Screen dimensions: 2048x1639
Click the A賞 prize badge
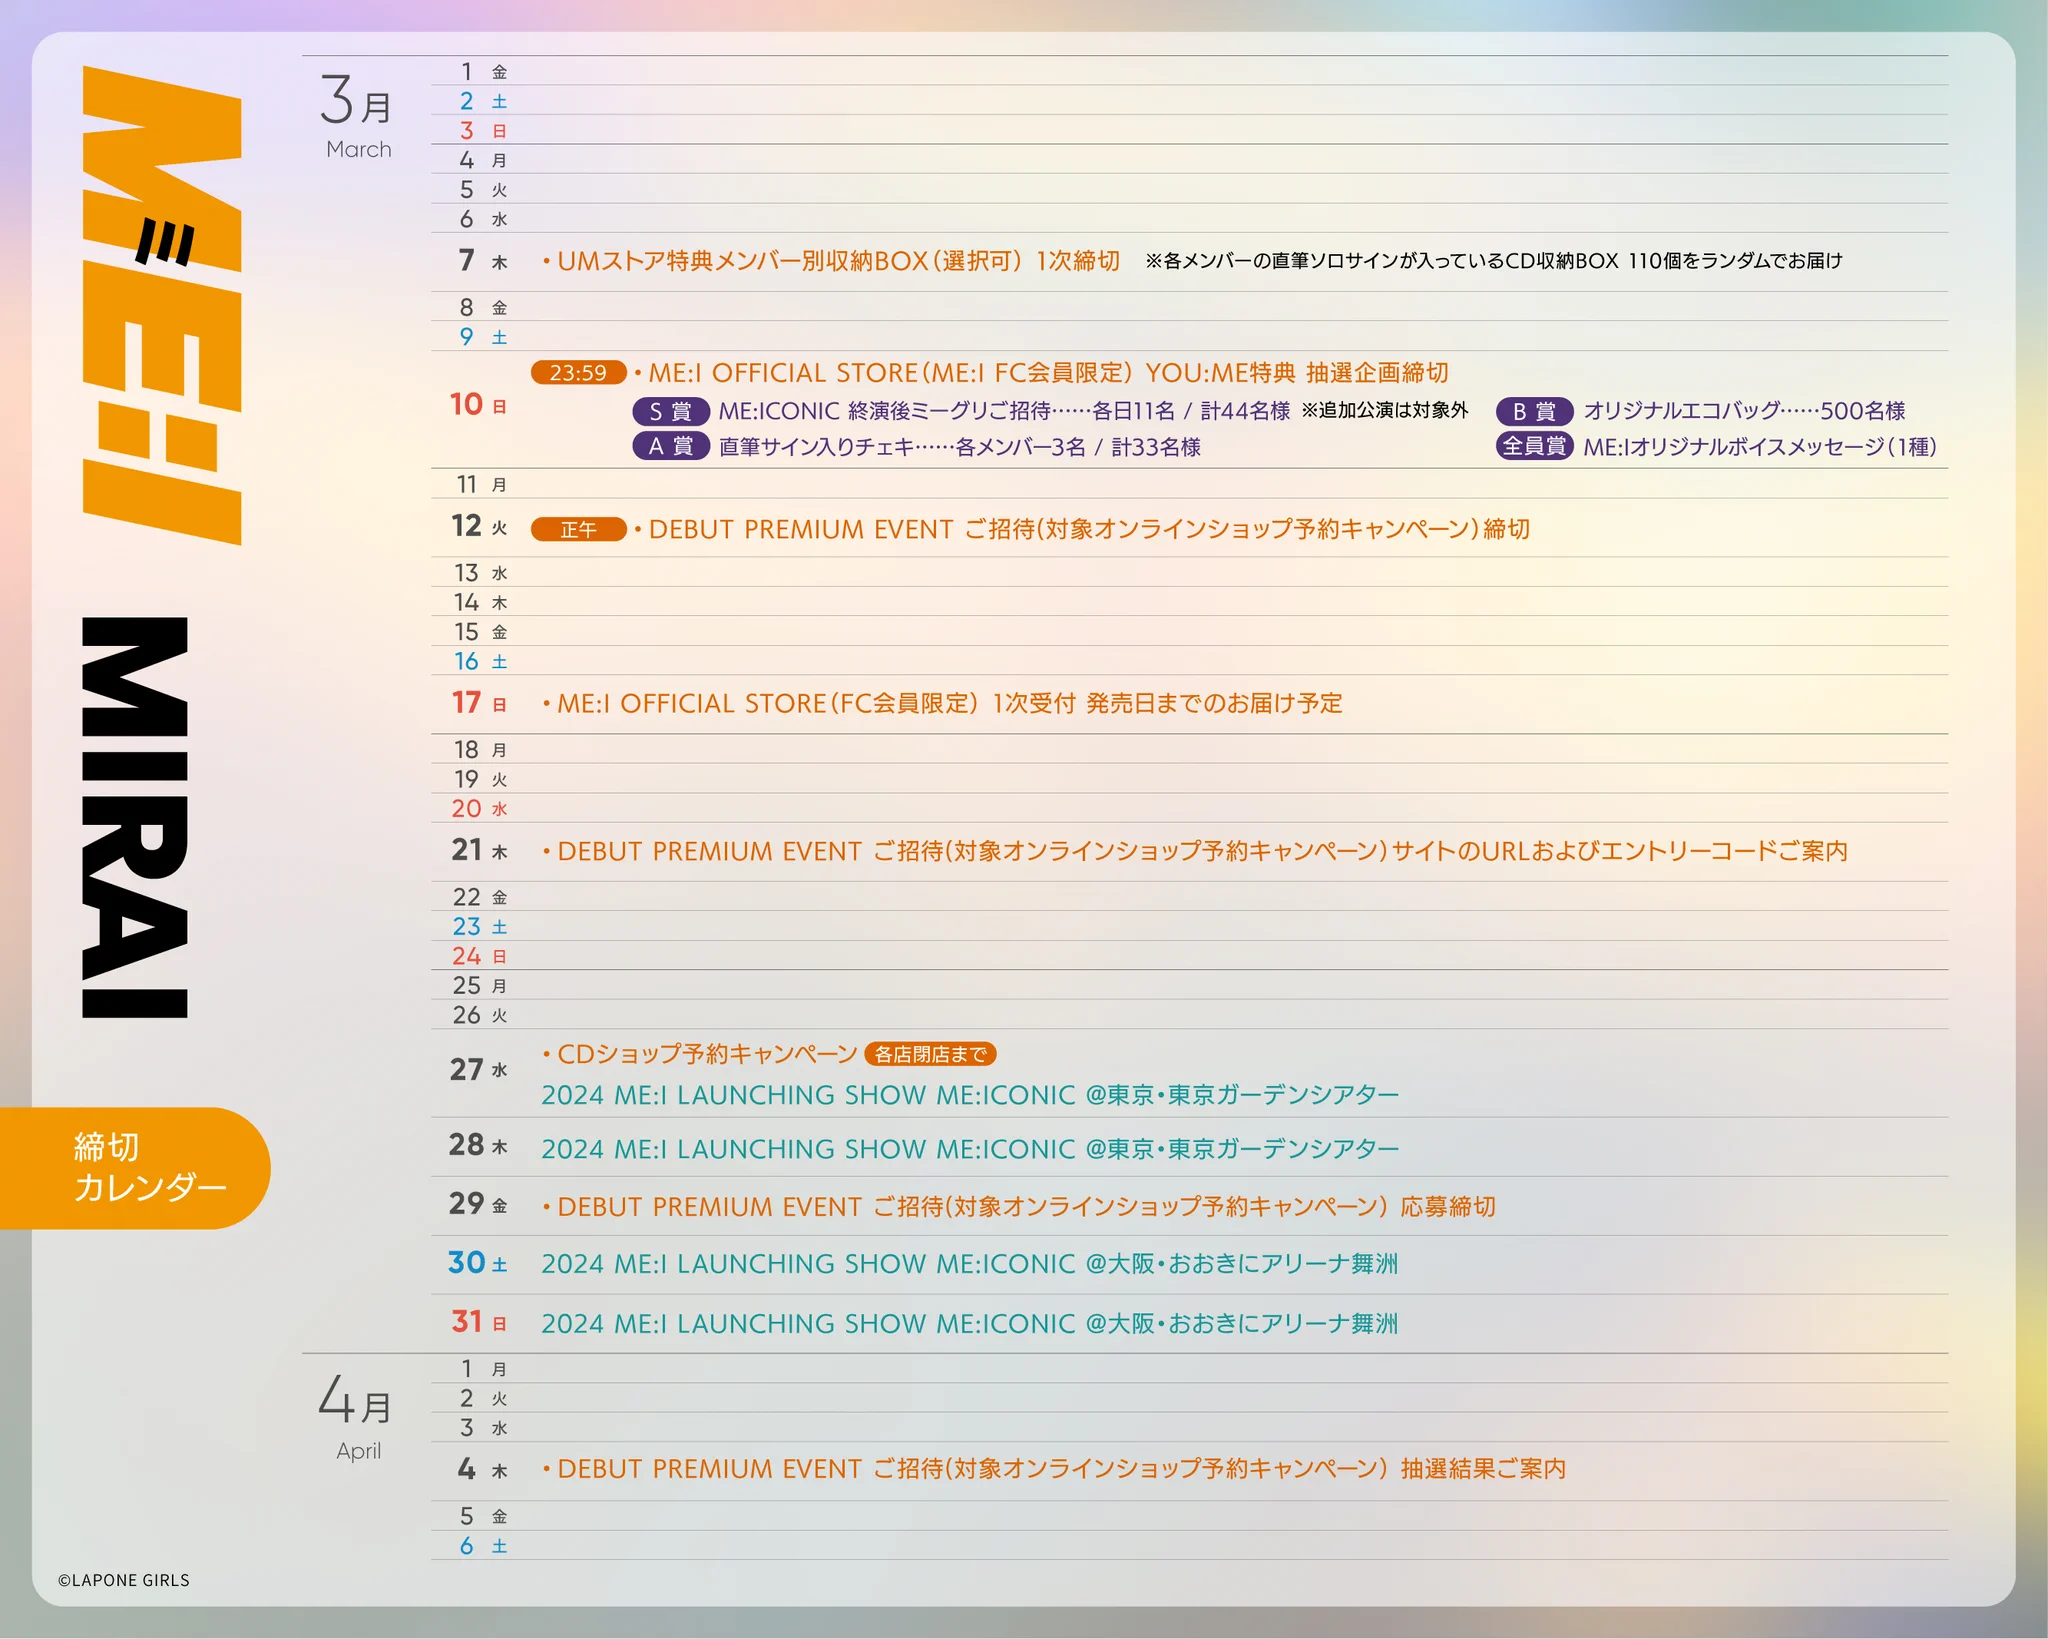point(671,446)
